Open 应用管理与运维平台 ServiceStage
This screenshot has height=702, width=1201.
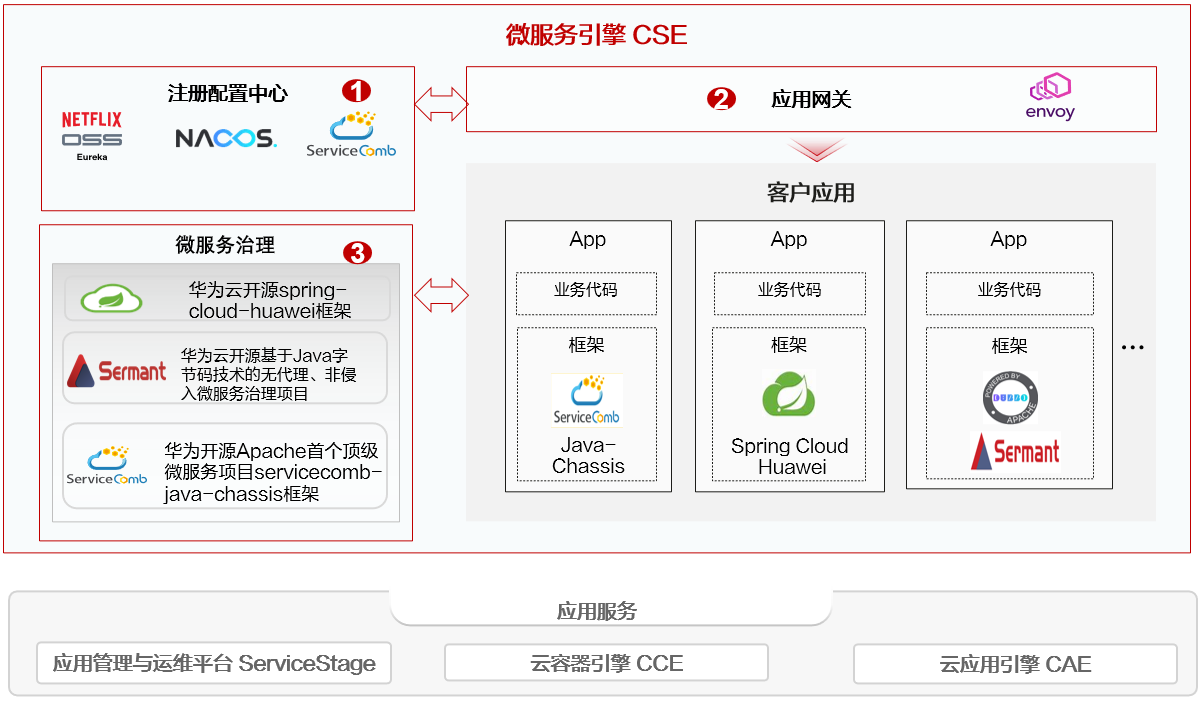click(x=214, y=663)
